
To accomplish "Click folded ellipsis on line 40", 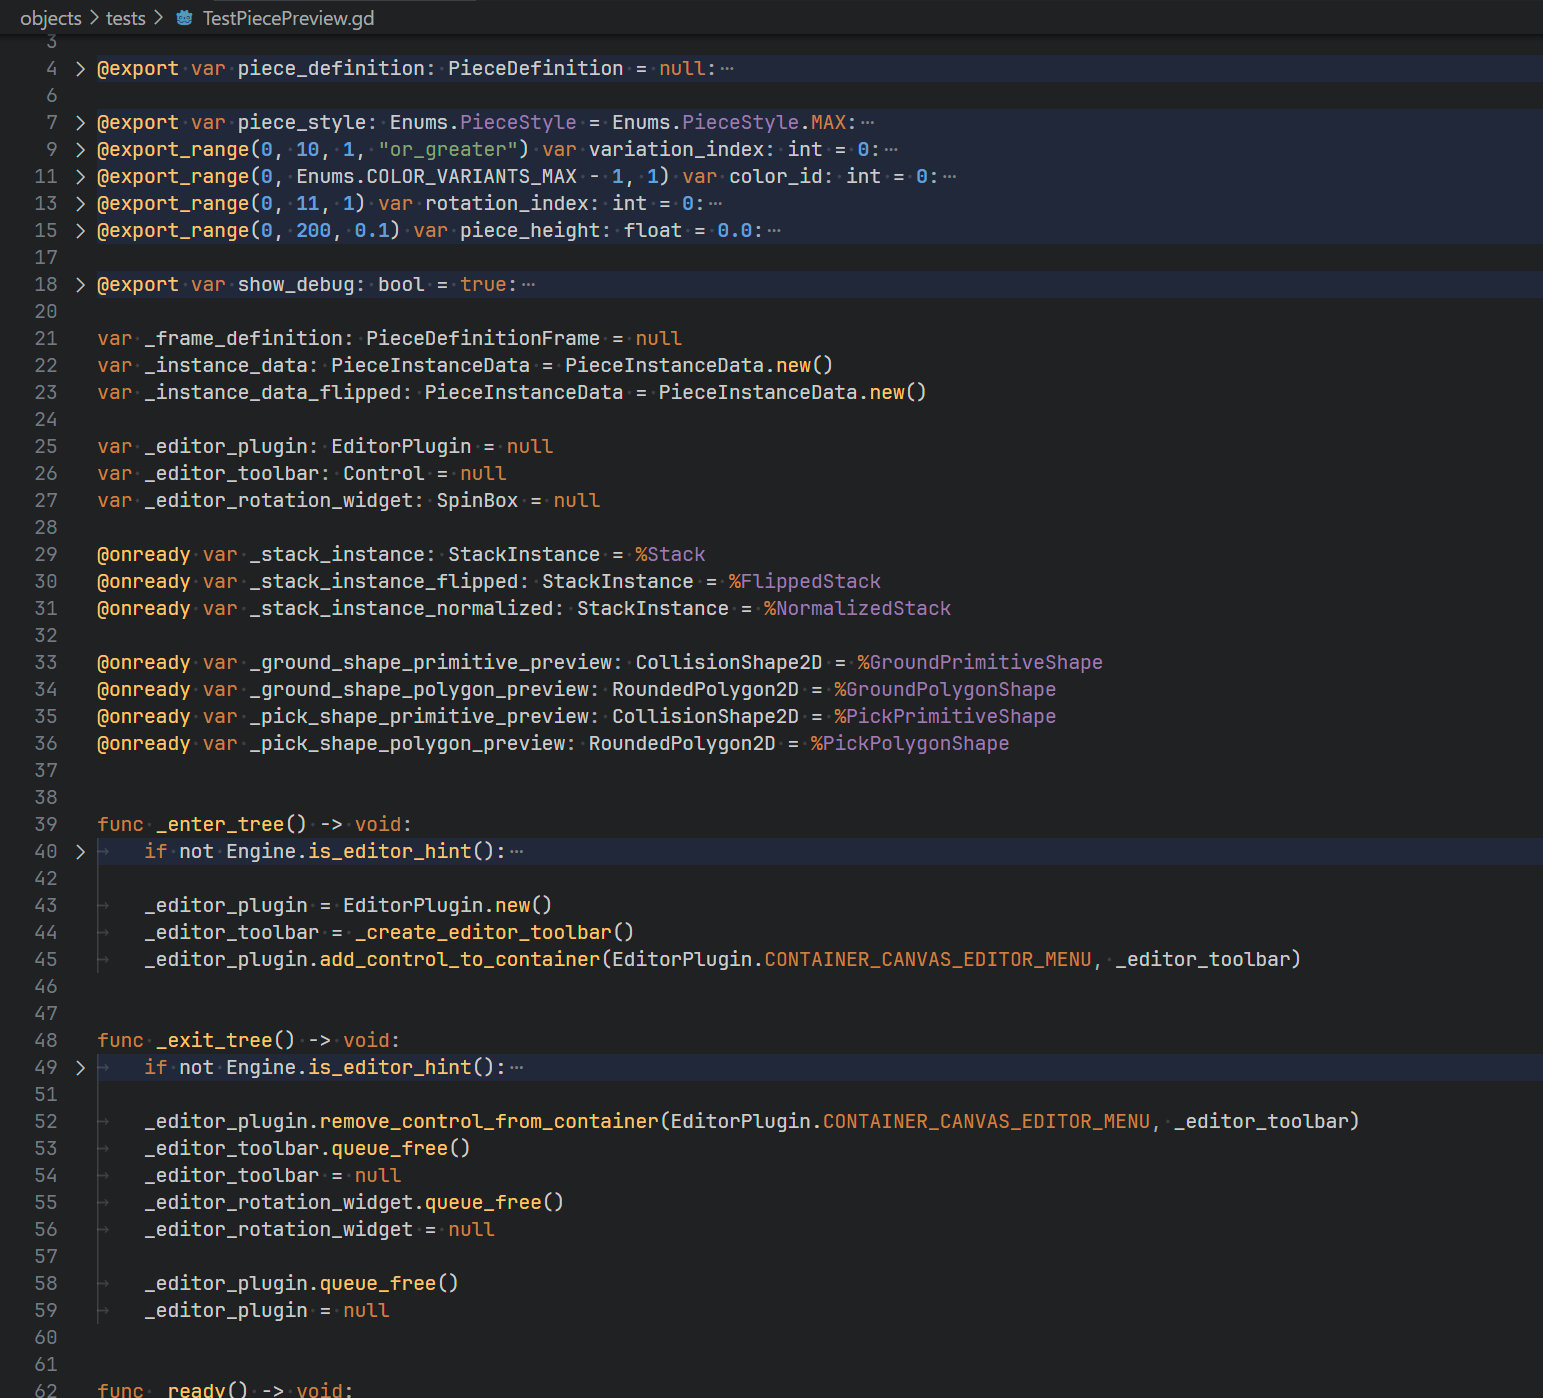I will click(516, 852).
